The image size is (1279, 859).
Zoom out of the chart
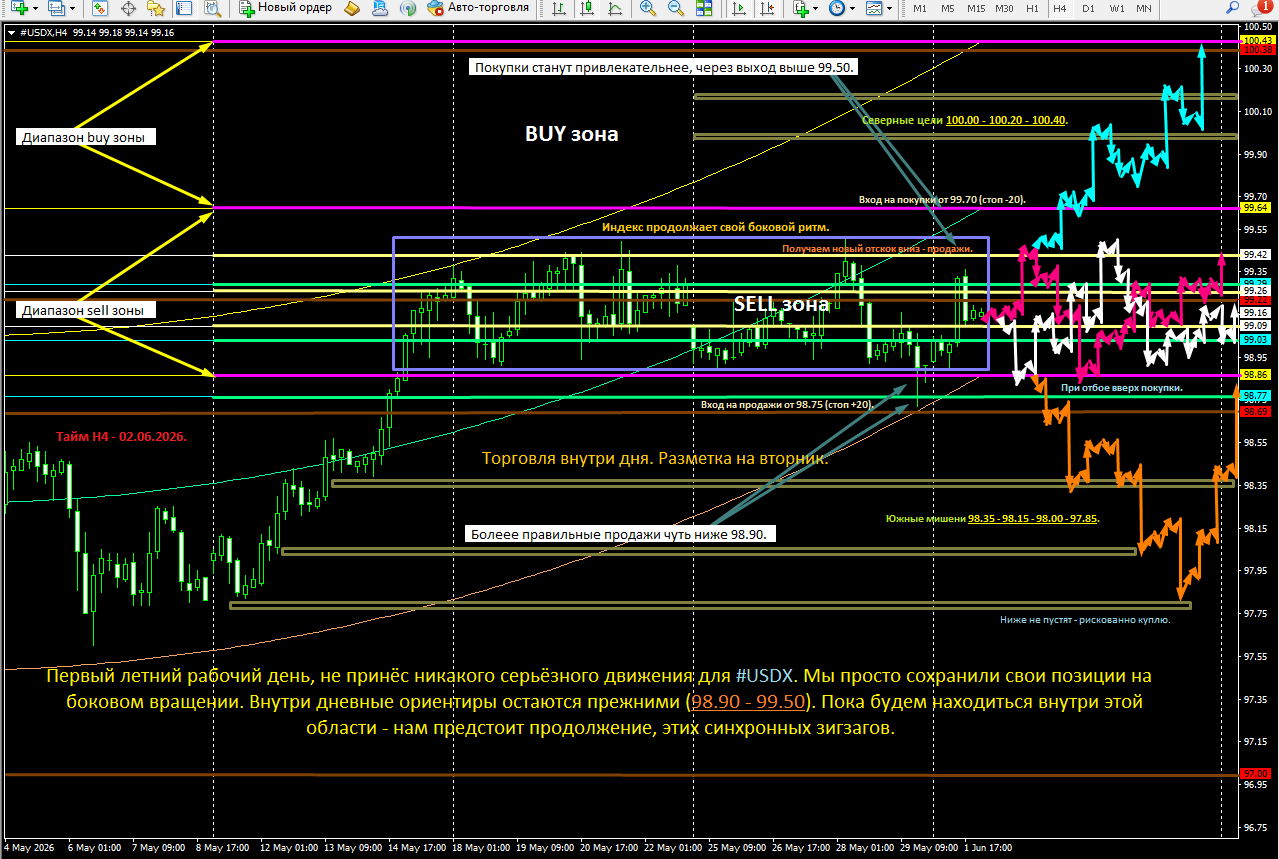(676, 8)
